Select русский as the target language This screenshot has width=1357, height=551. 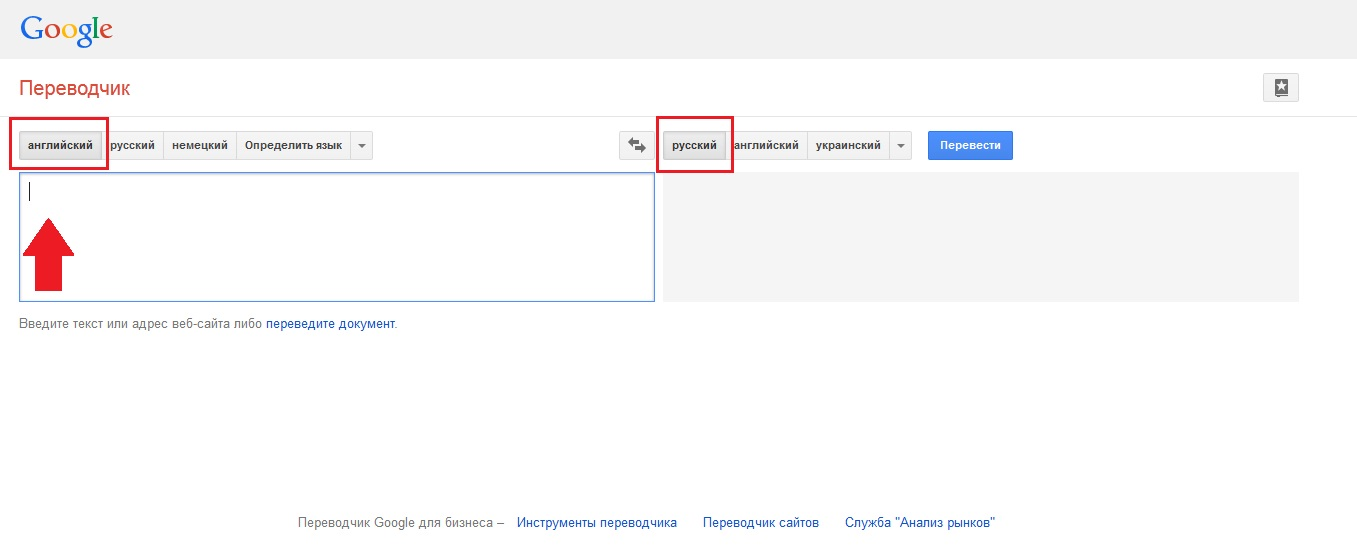pyautogui.click(x=694, y=146)
